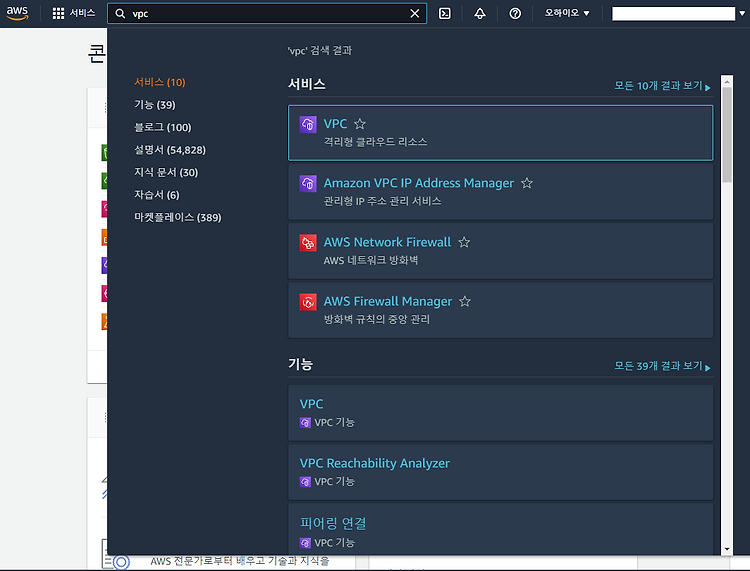
Task: Favorite the AWS Network Firewall star
Action: [x=464, y=242]
